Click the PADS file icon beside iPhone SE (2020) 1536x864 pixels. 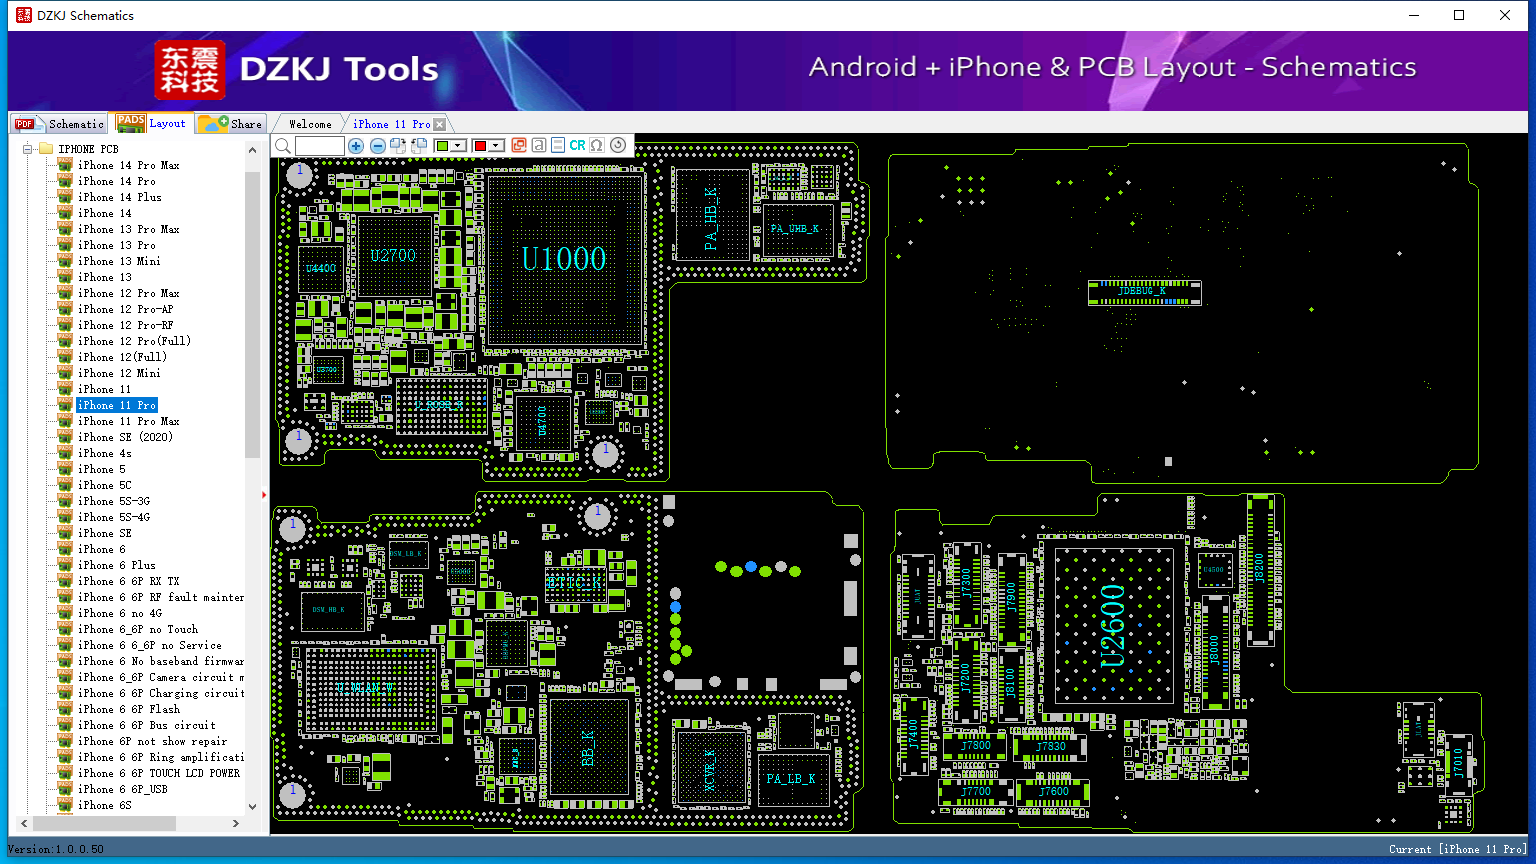(x=65, y=437)
